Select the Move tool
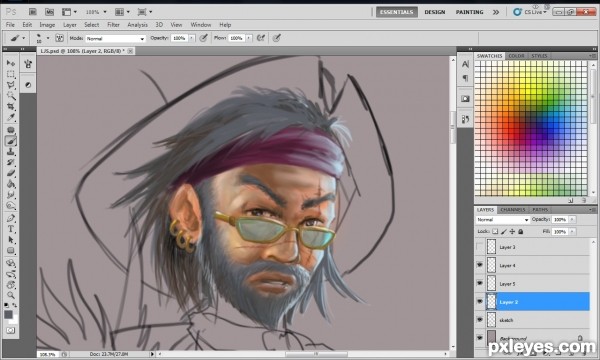Image resolution: width=600 pixels, height=360 pixels. [11, 63]
